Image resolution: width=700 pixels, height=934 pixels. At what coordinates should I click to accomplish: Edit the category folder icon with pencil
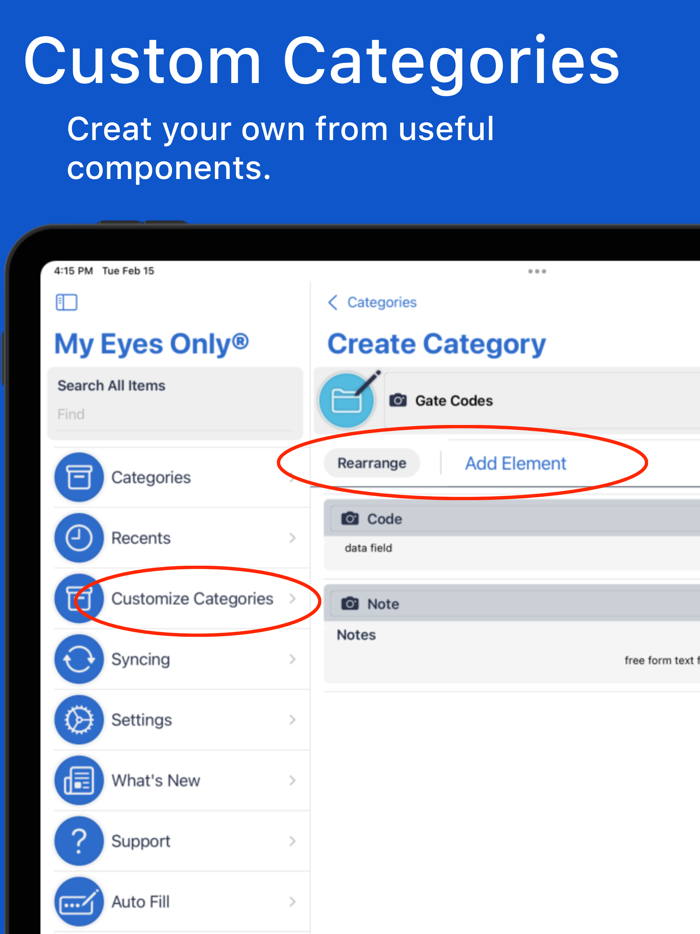(347, 400)
